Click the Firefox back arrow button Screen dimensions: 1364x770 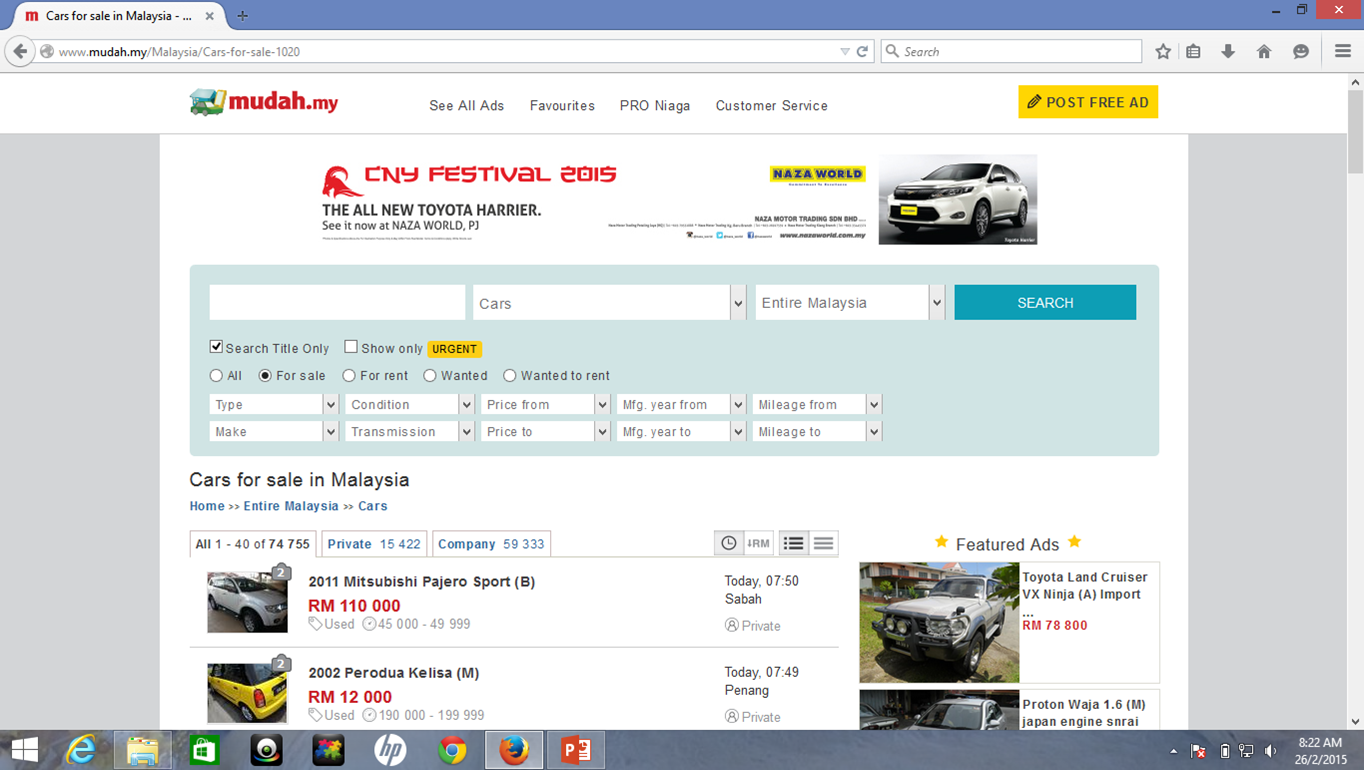(x=20, y=51)
